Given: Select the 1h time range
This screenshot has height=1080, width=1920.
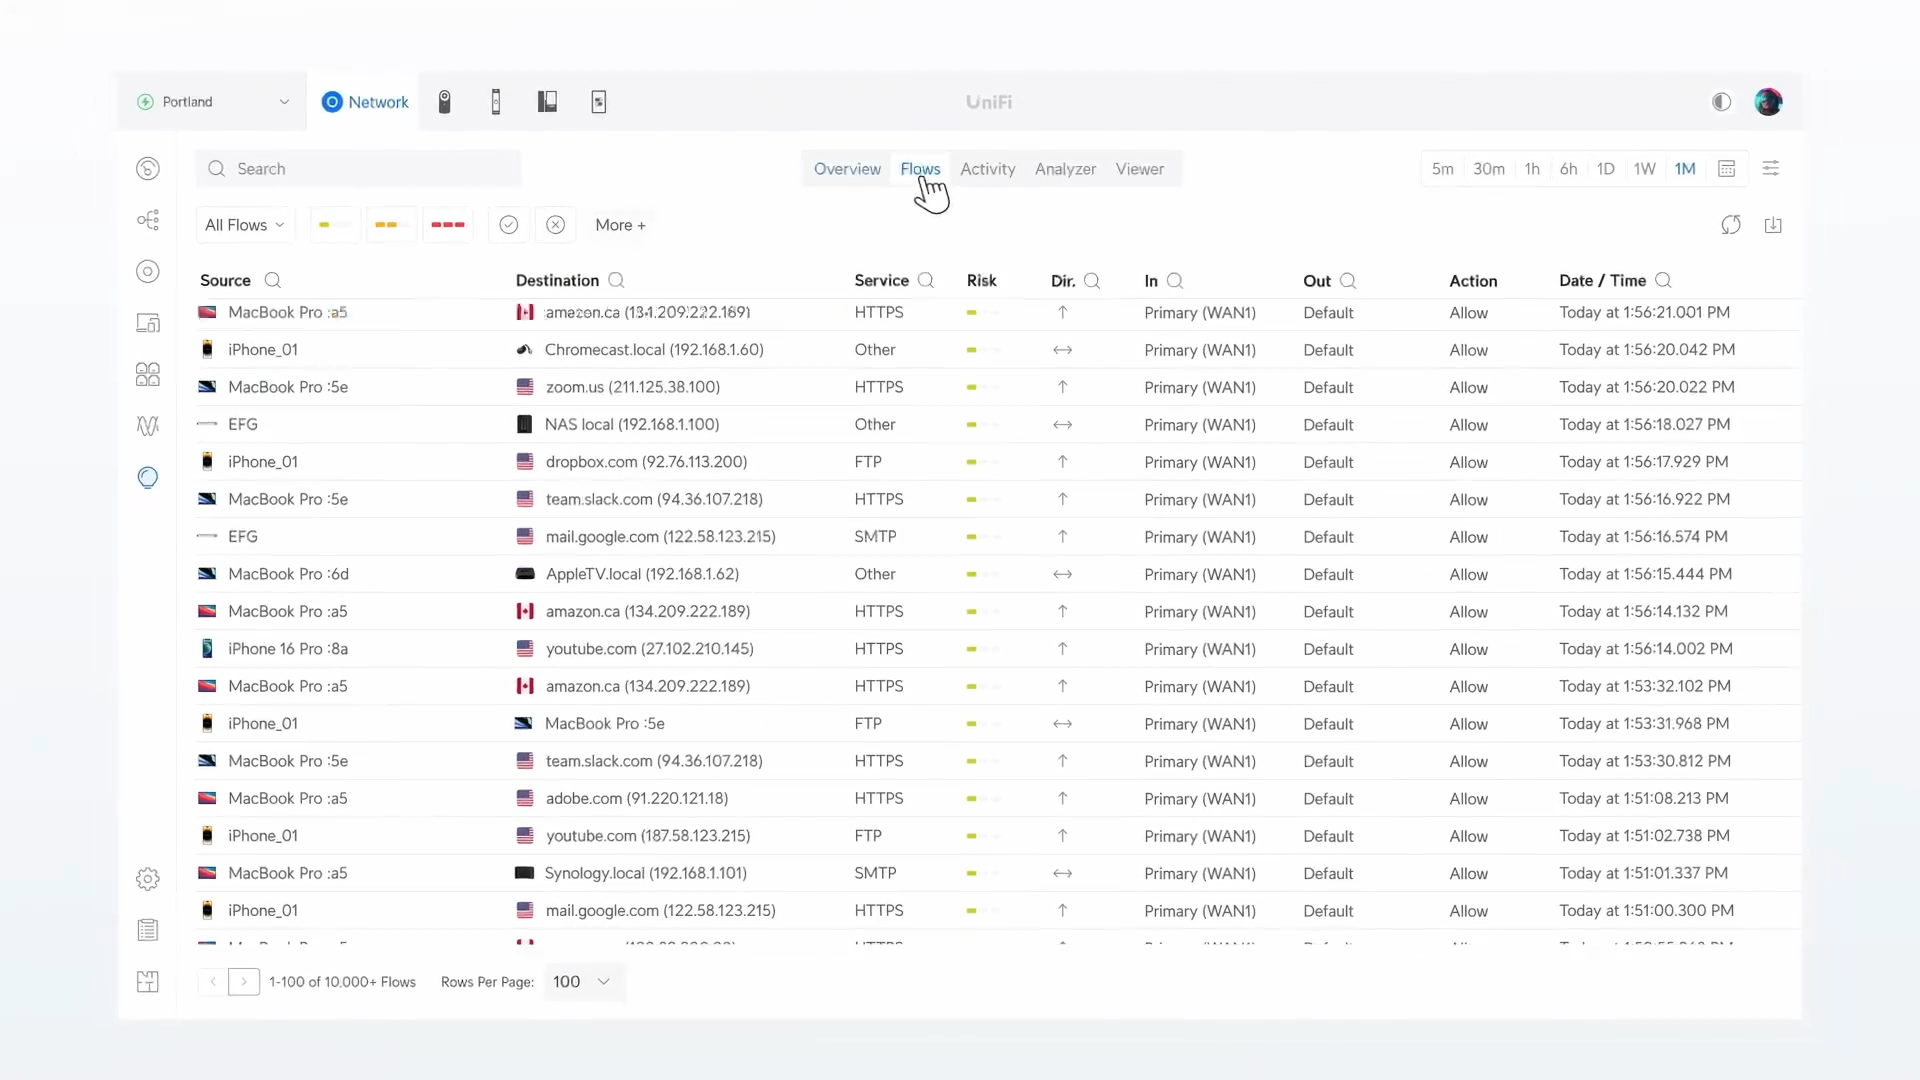Looking at the screenshot, I should [1531, 169].
